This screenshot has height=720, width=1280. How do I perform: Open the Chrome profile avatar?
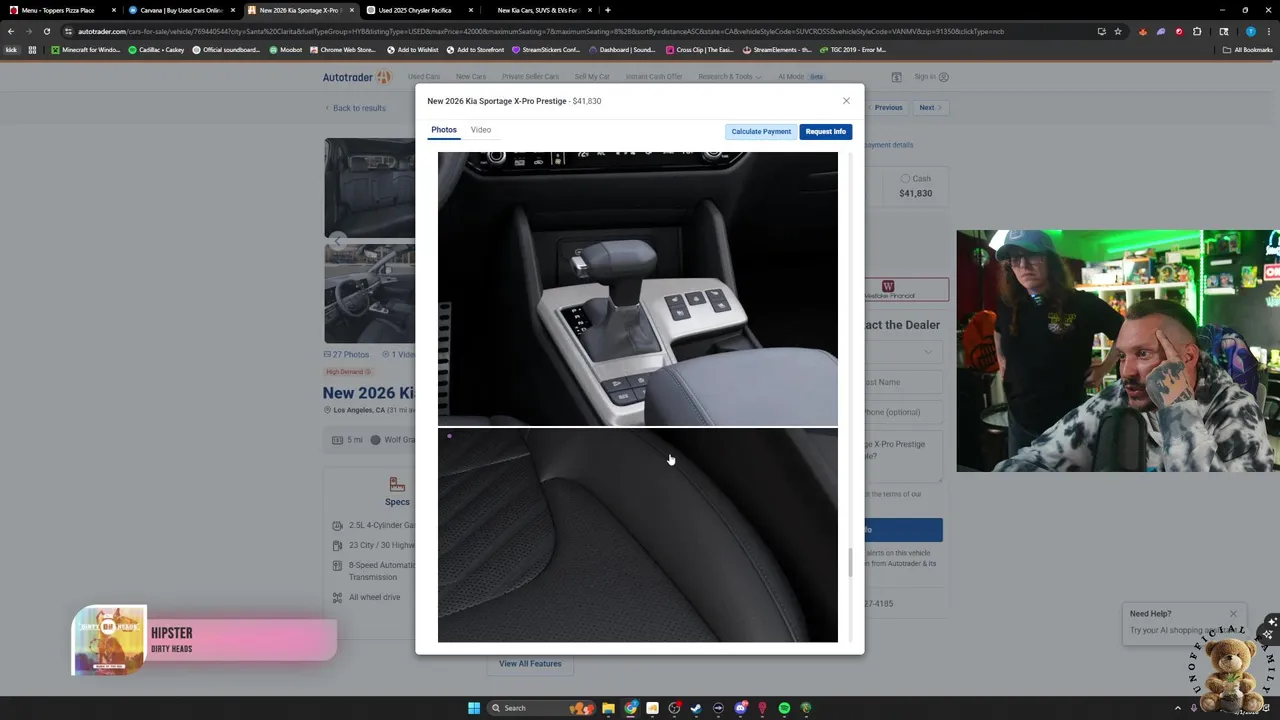pos(1250,31)
